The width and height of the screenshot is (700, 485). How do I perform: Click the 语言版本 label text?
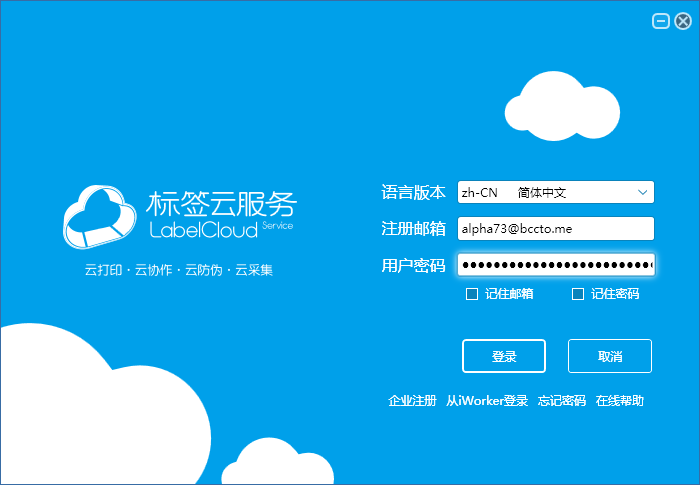[x=413, y=192]
